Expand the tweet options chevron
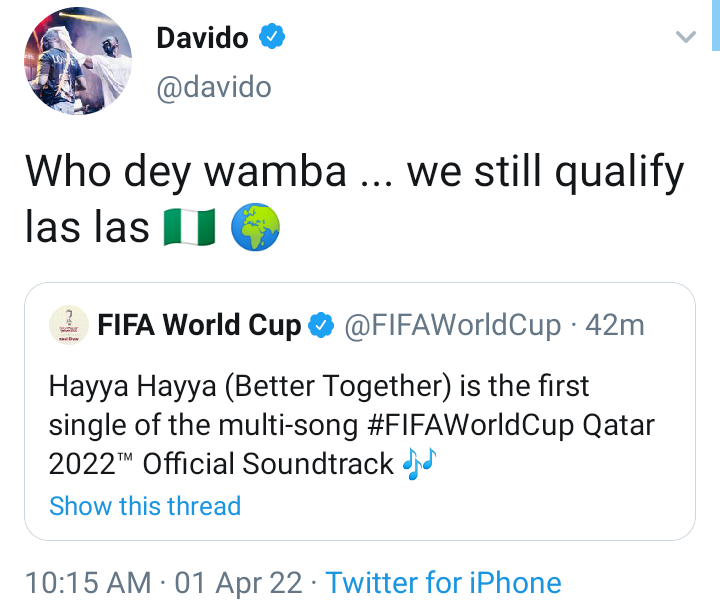The height and width of the screenshot is (605, 720). 686,38
